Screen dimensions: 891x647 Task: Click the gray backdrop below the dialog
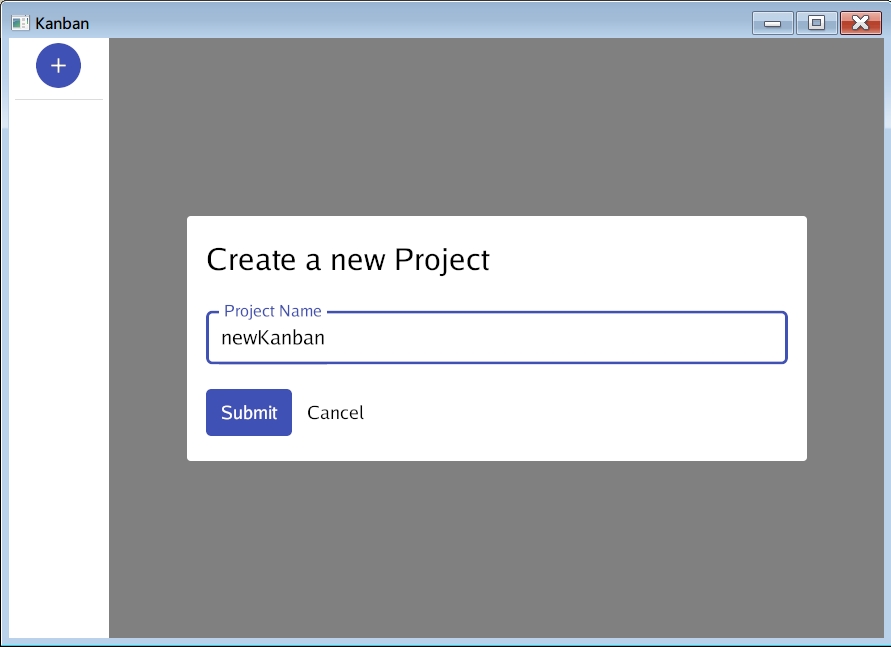[496, 550]
